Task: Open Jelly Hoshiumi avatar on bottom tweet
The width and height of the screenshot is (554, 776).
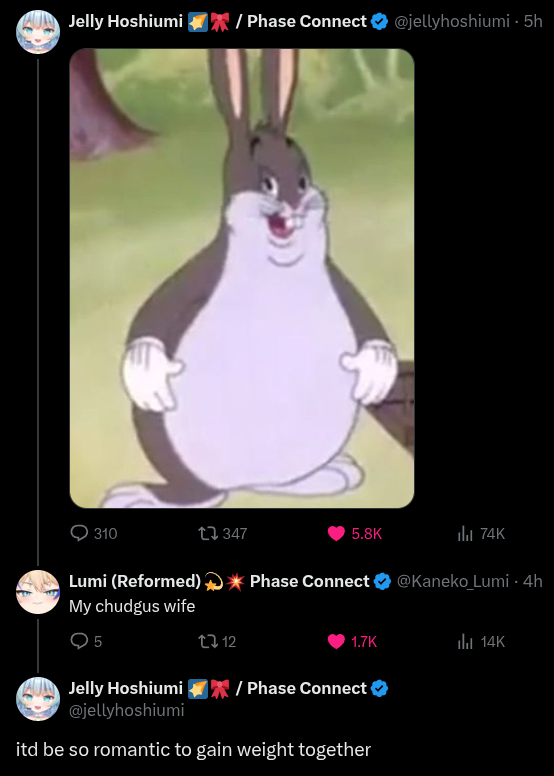Action: click(x=38, y=699)
